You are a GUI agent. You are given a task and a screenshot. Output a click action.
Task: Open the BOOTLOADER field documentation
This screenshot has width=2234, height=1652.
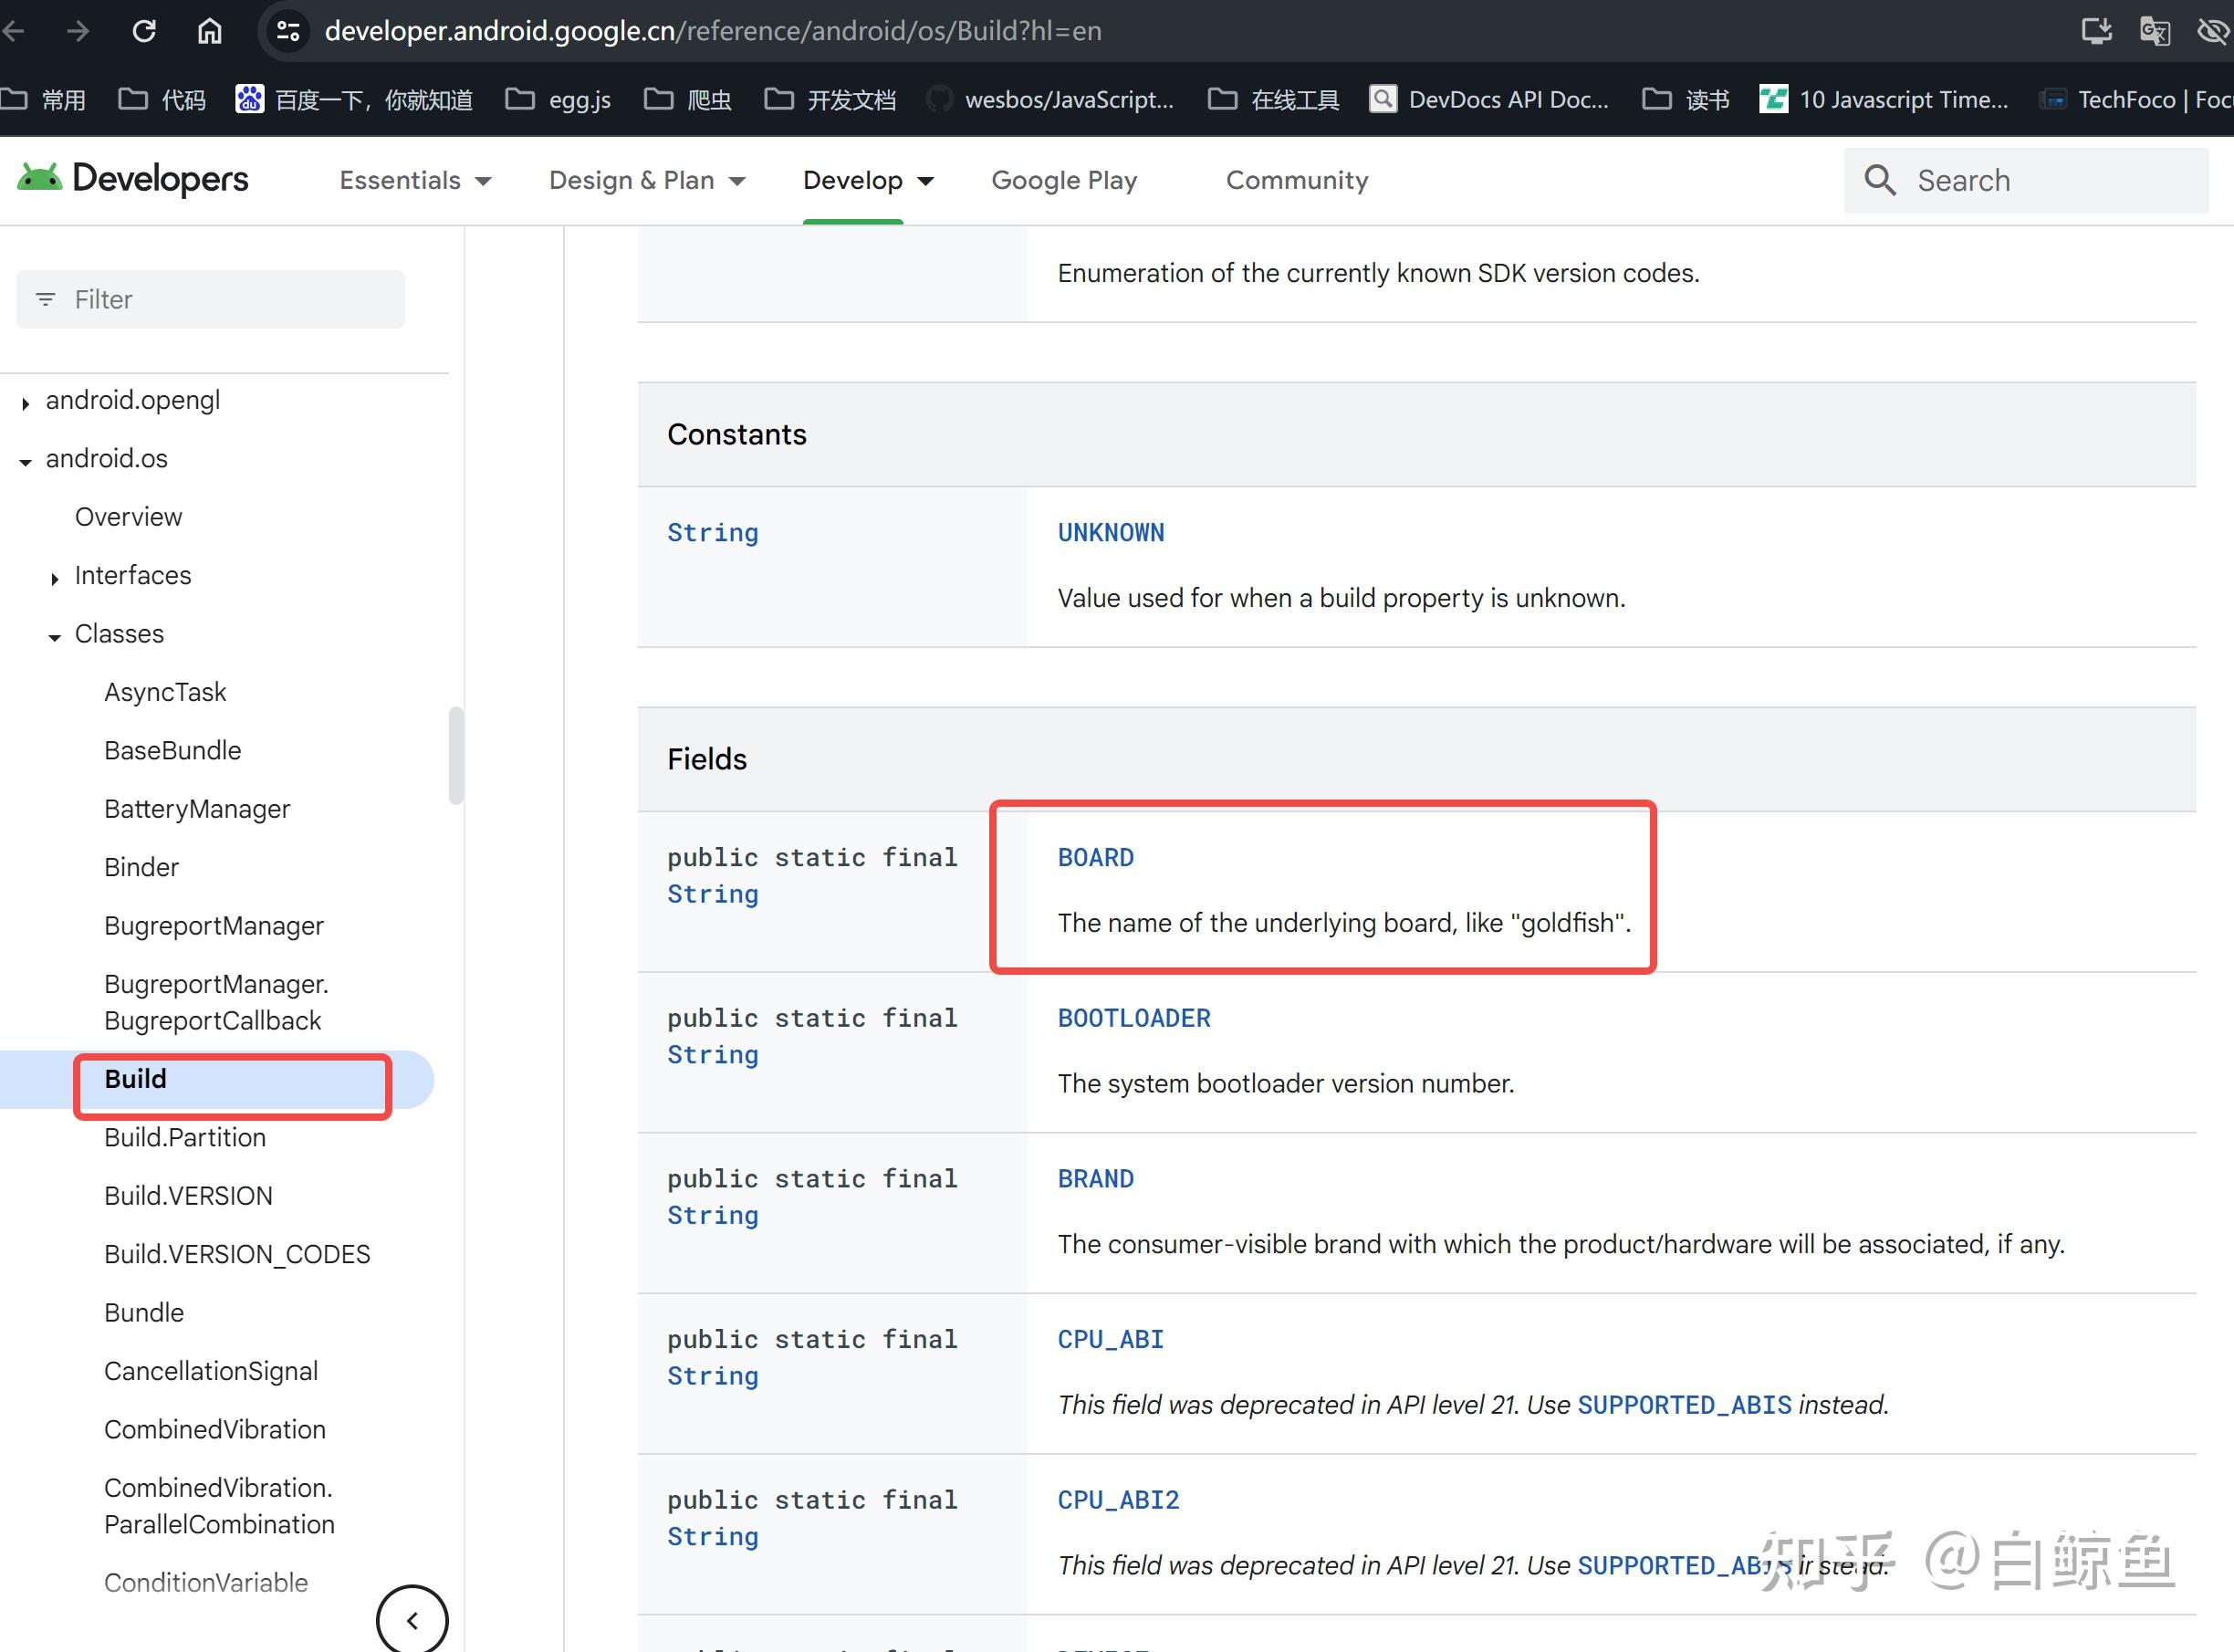click(1133, 1018)
